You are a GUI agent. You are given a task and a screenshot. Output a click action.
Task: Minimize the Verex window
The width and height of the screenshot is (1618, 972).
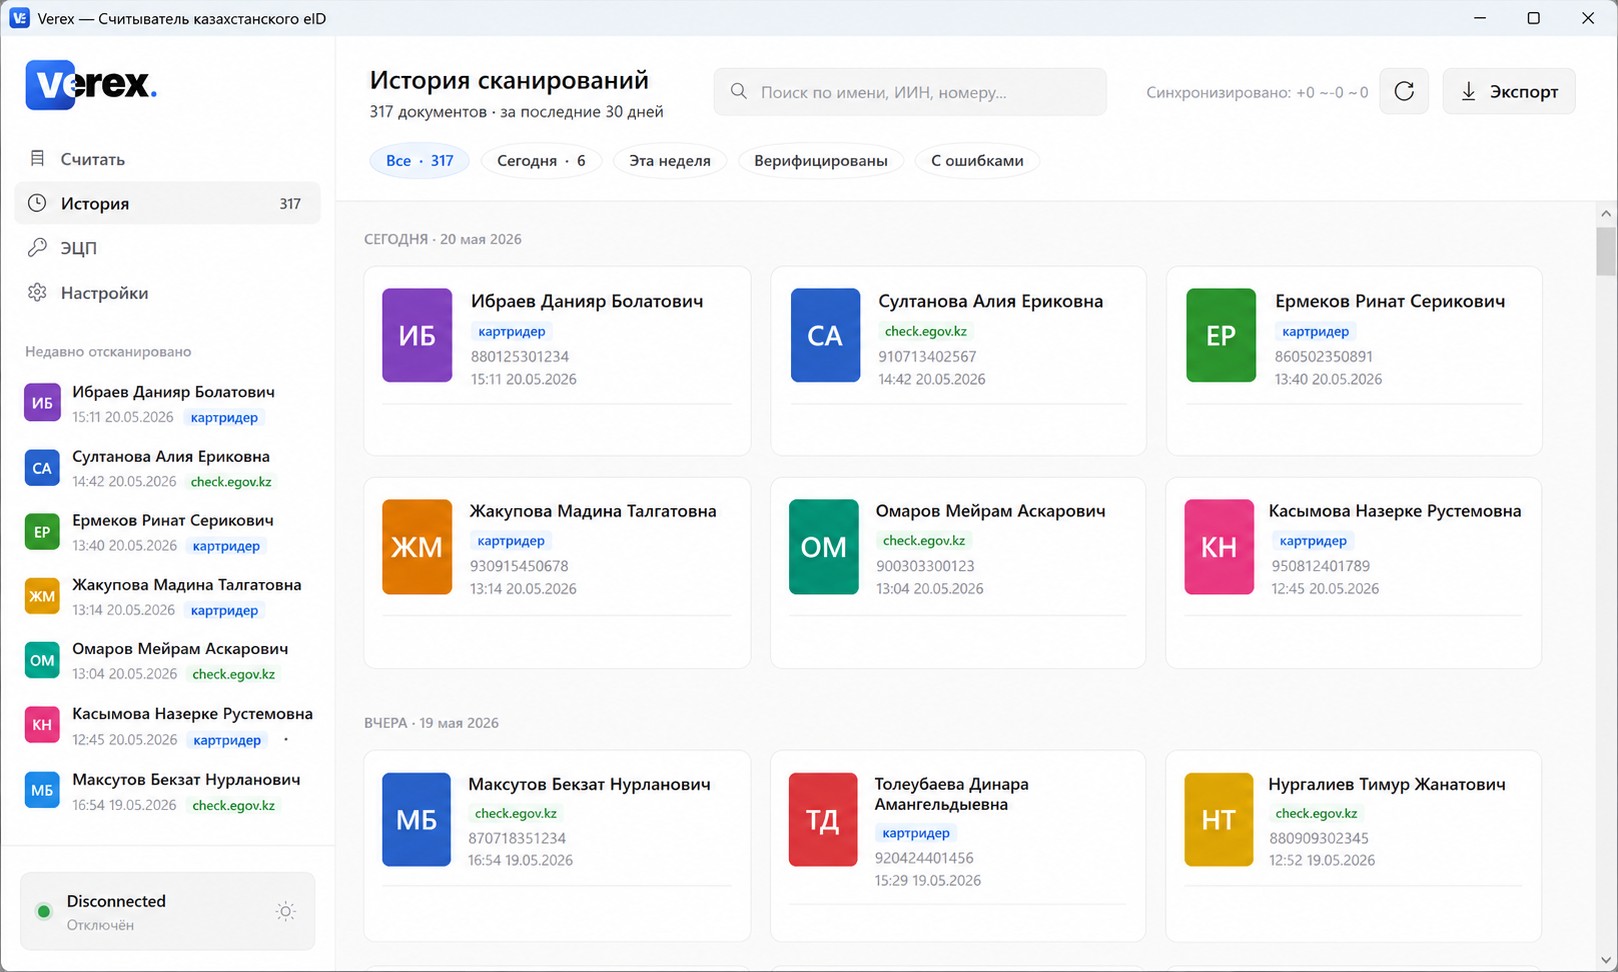click(1480, 18)
